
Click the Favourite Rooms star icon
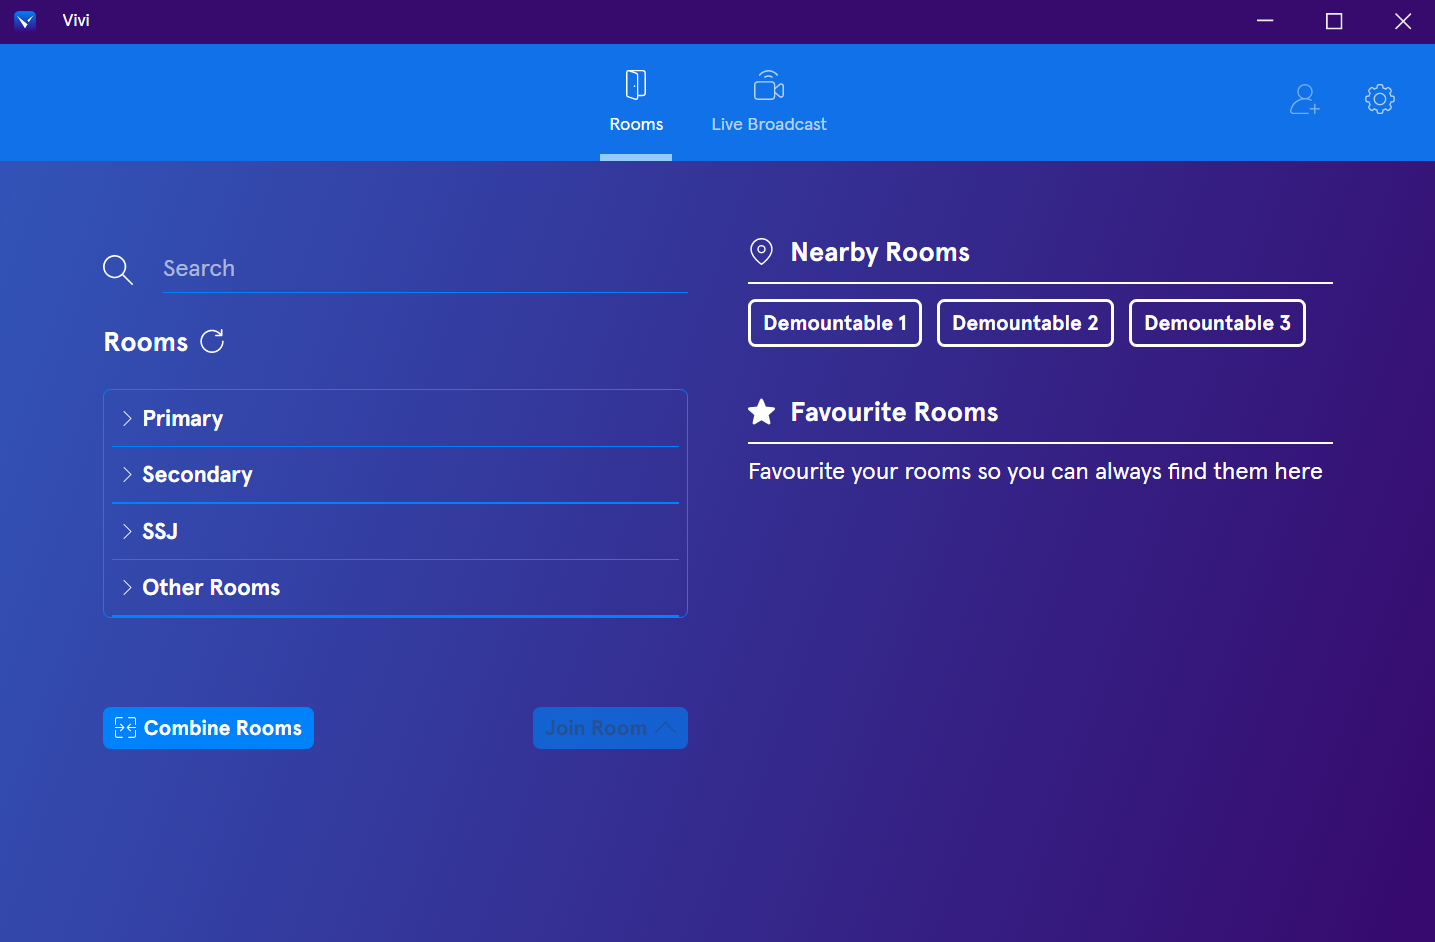(761, 412)
